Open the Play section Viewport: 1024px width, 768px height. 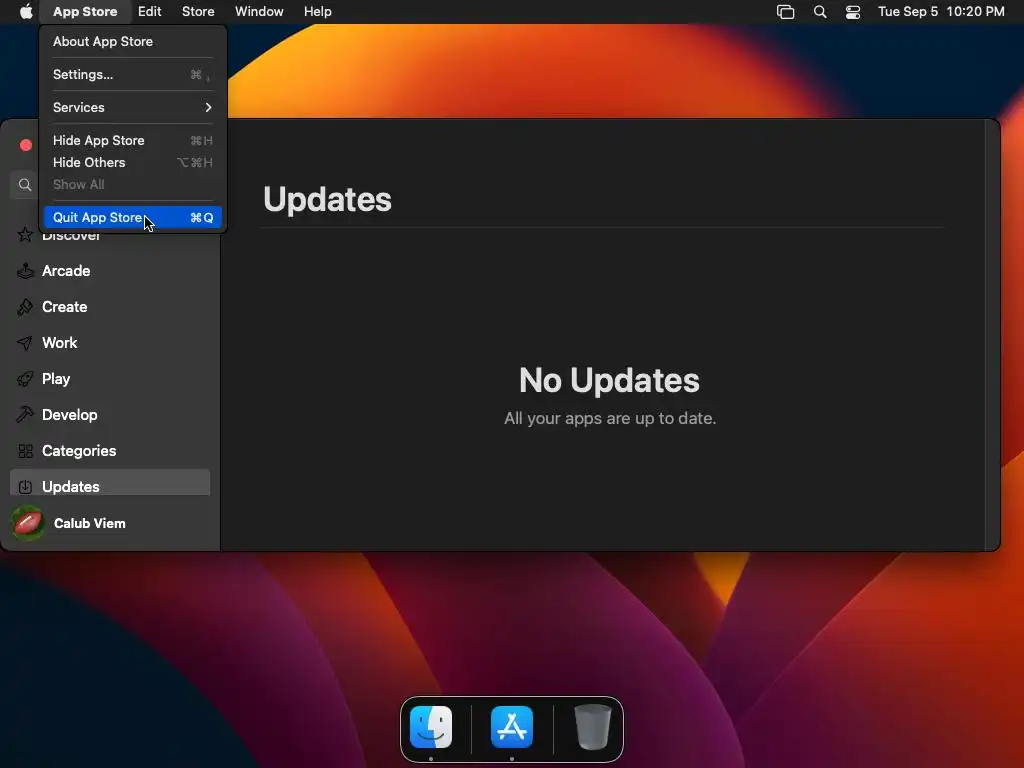tap(110, 379)
